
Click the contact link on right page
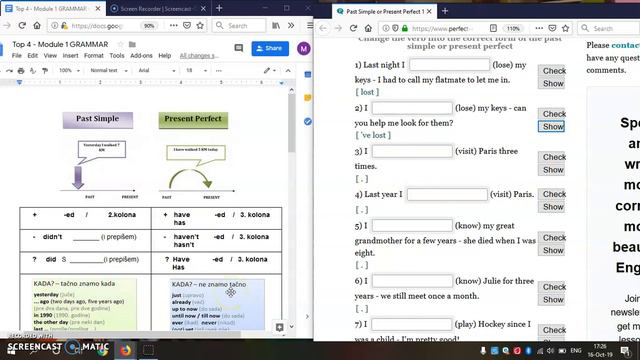click(x=625, y=45)
